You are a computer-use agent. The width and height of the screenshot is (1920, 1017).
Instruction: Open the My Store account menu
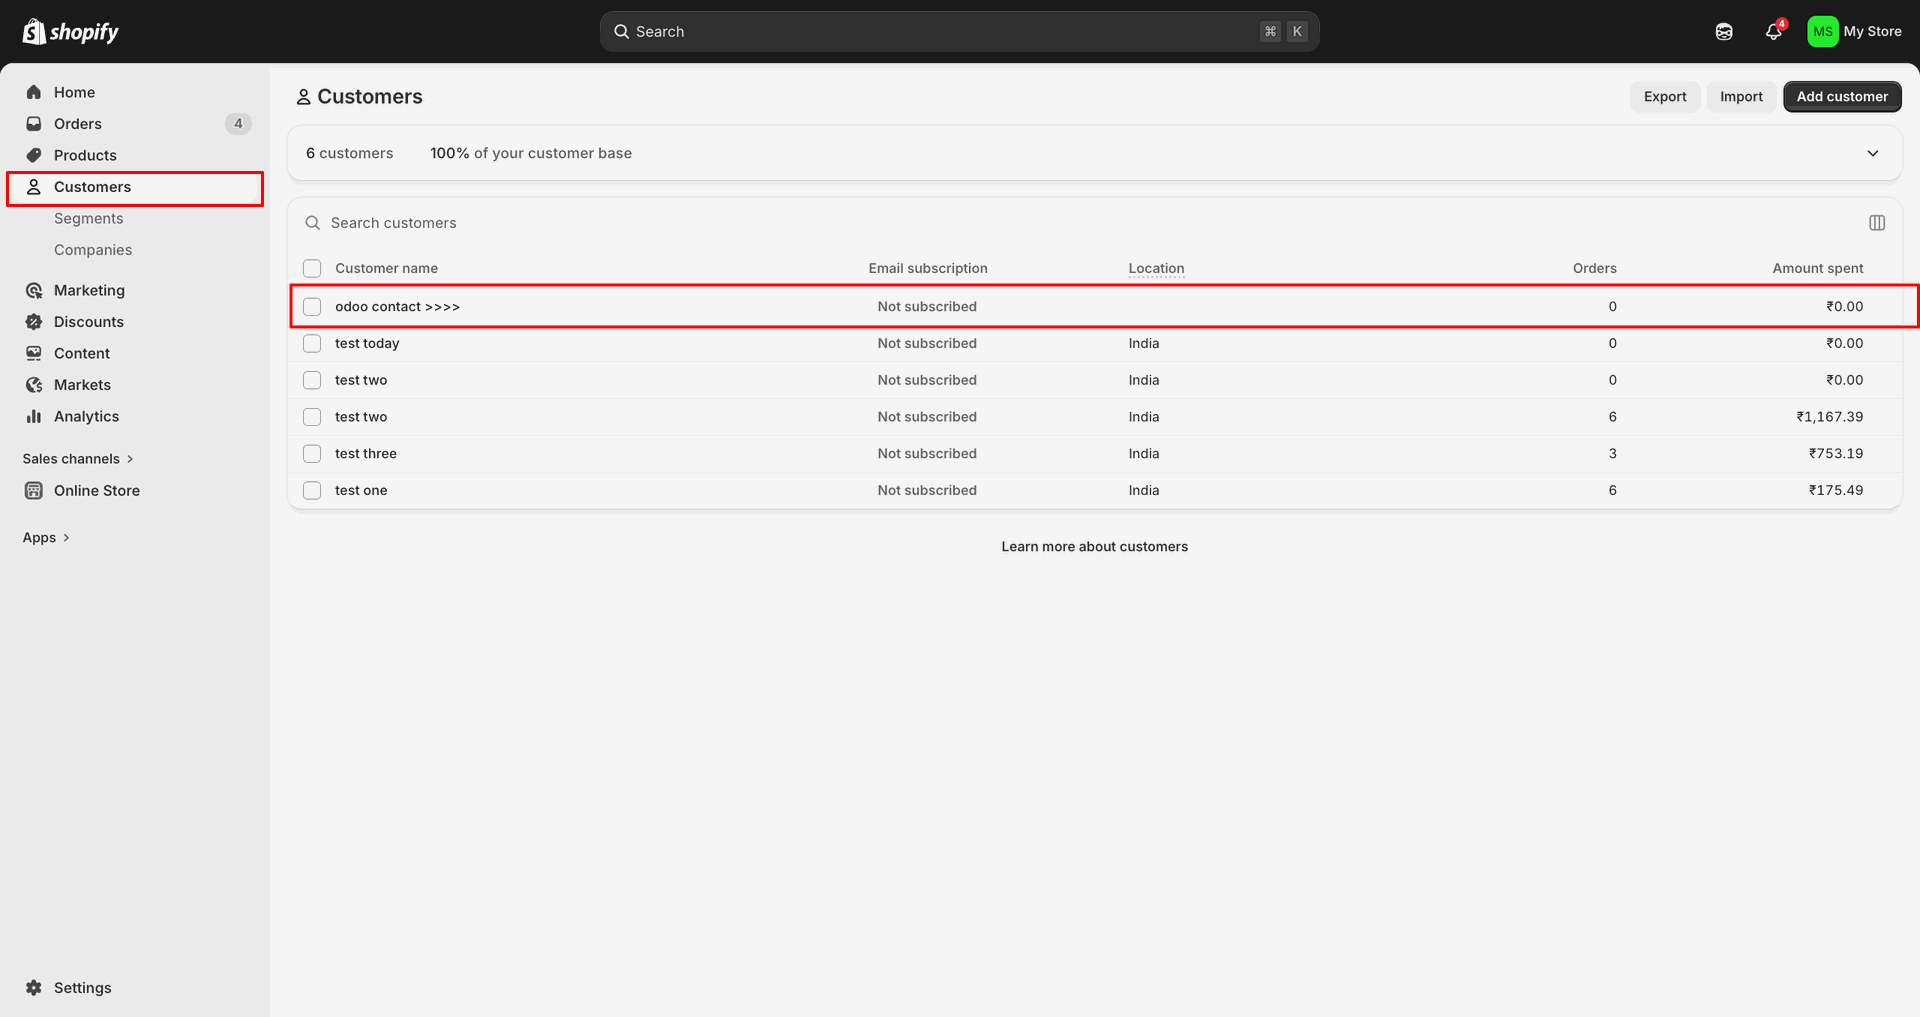click(1855, 32)
